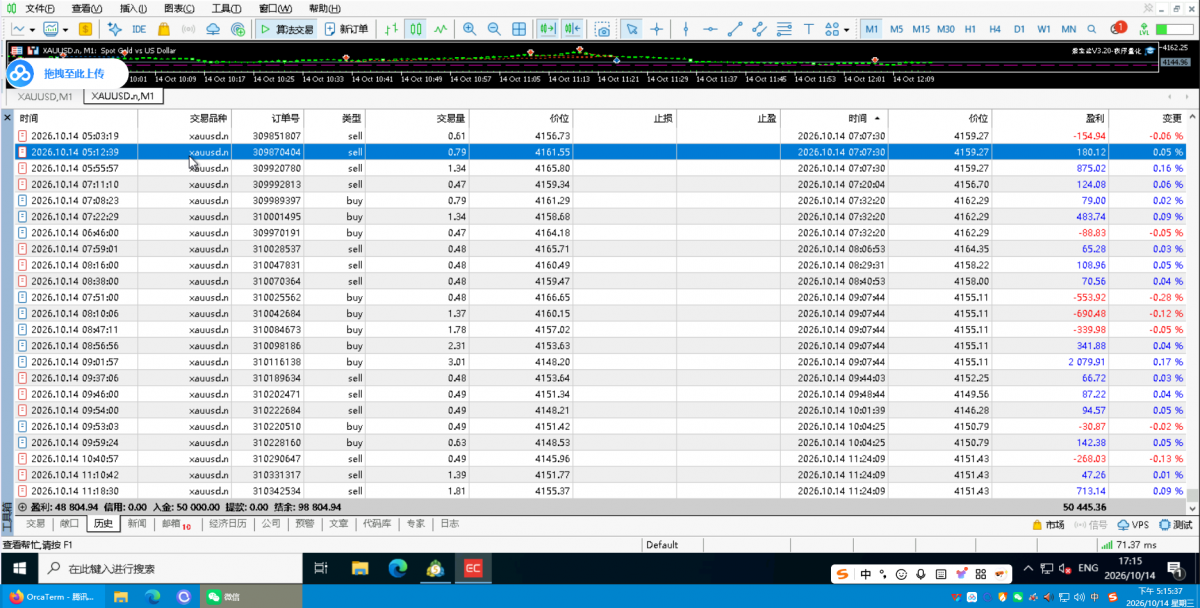This screenshot has height=608, width=1200.
Task: Open search with magnifier icon
Action: pos(1091,29)
